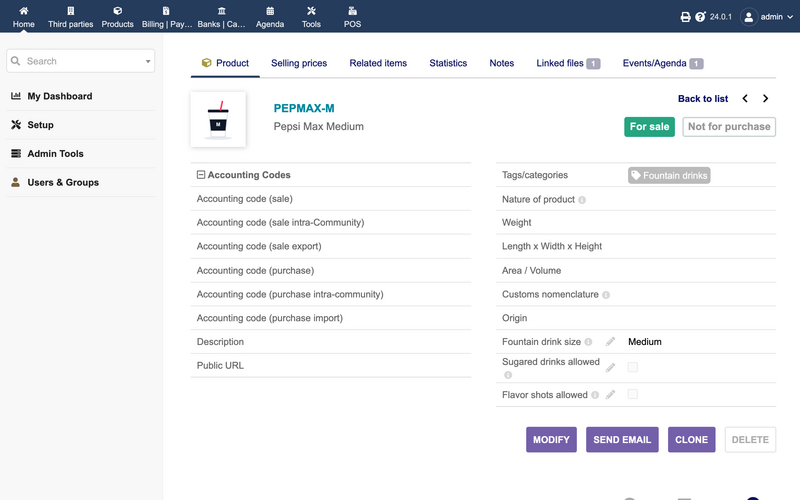This screenshot has height=500, width=800.
Task: Click the PEPMAX-M product reference
Action: tap(304, 108)
